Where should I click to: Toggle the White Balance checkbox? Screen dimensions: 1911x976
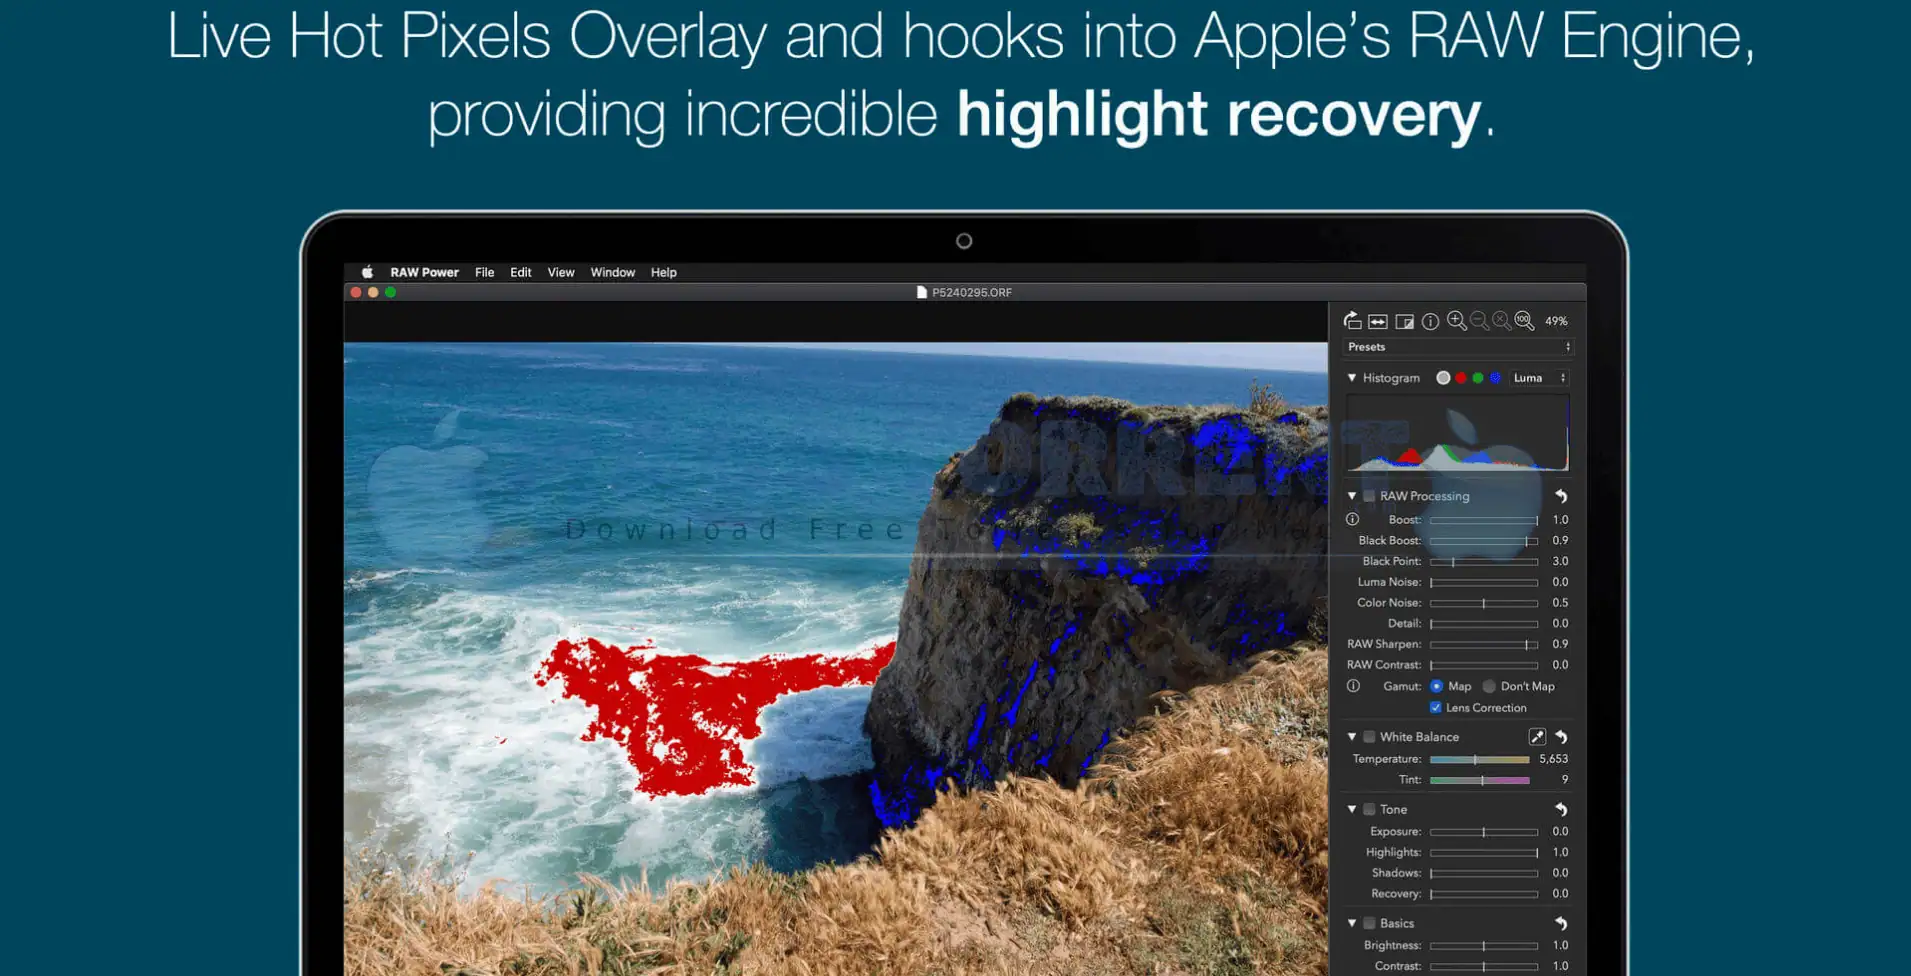[1369, 737]
